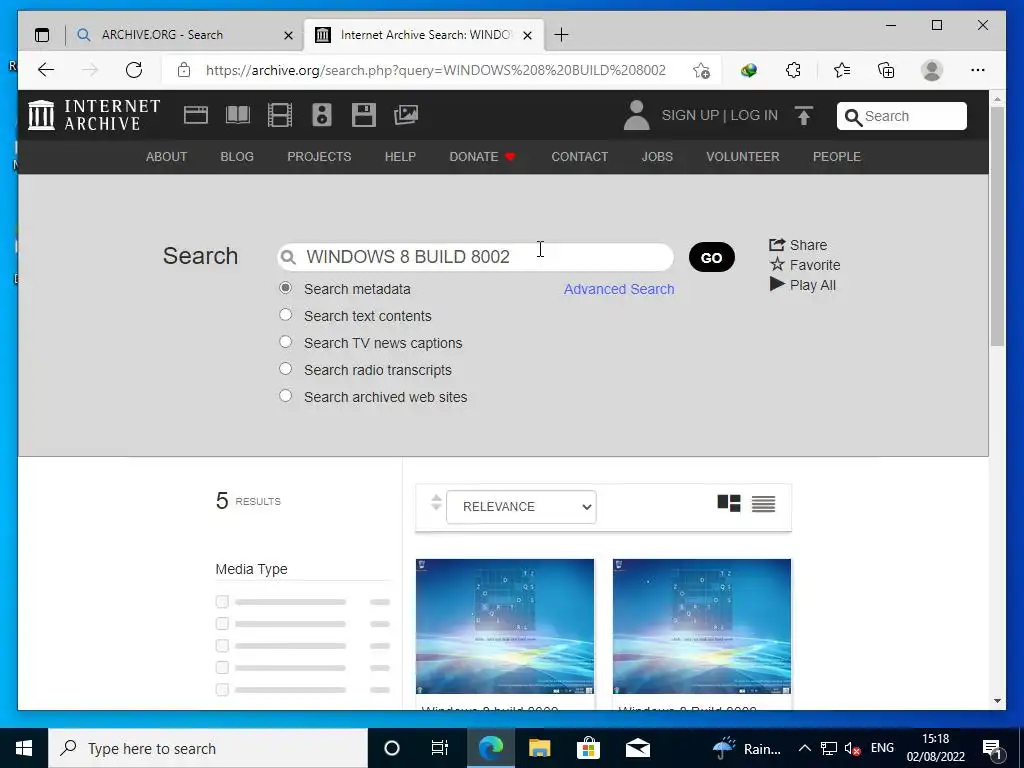Select Search text contents option

tap(285, 315)
